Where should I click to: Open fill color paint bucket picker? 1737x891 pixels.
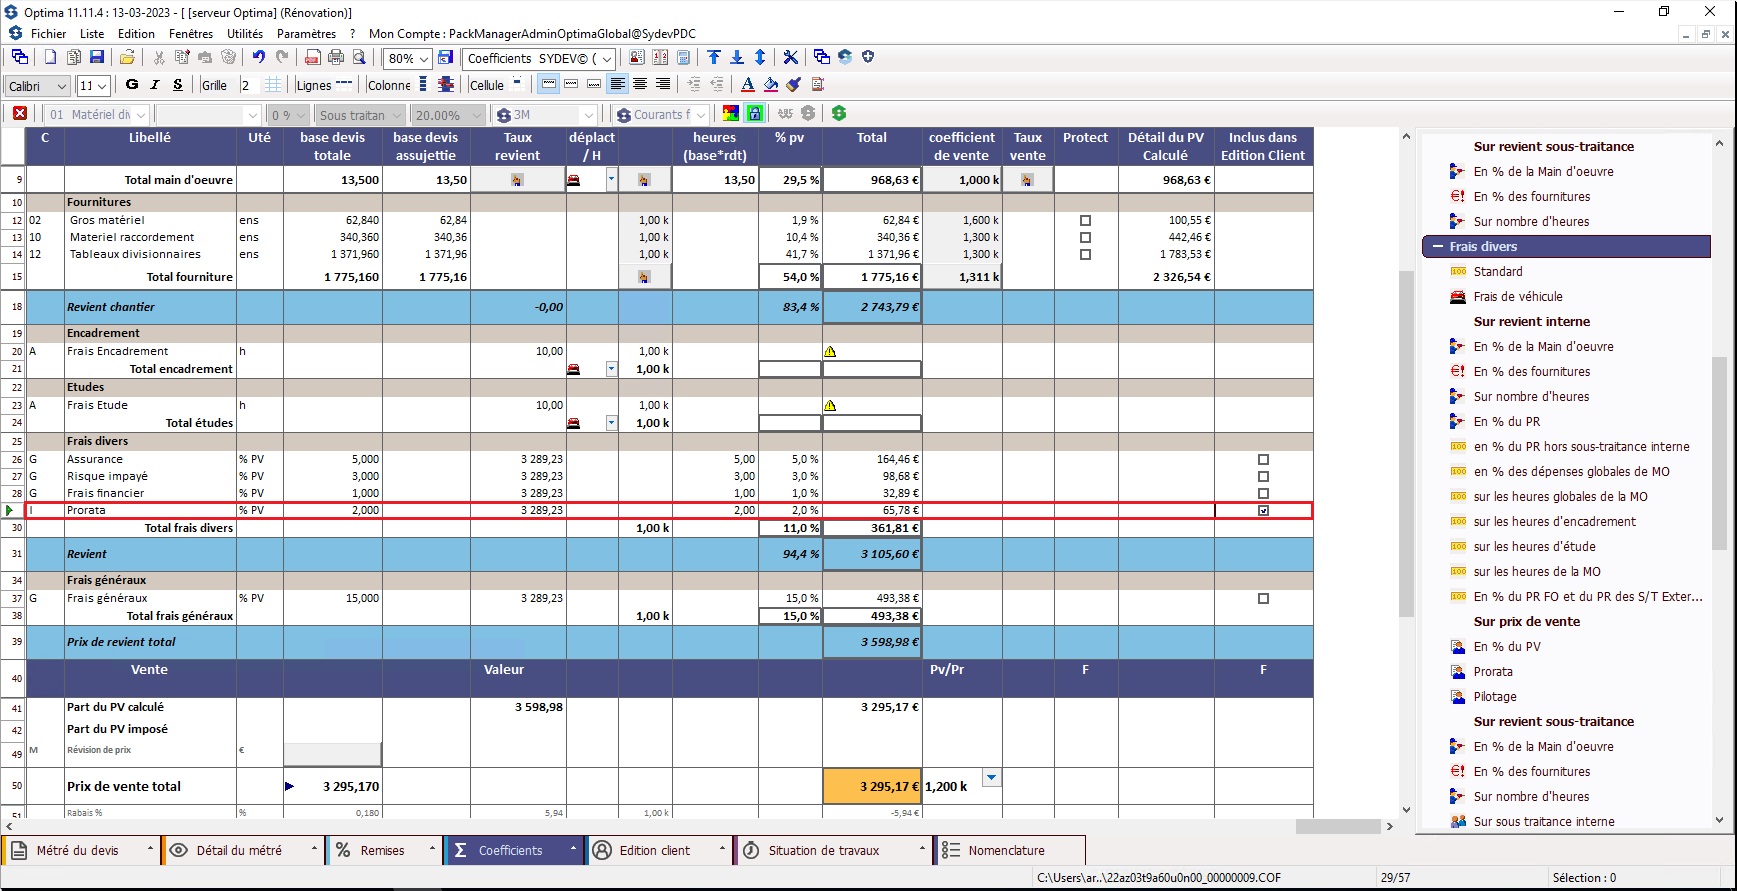(771, 85)
